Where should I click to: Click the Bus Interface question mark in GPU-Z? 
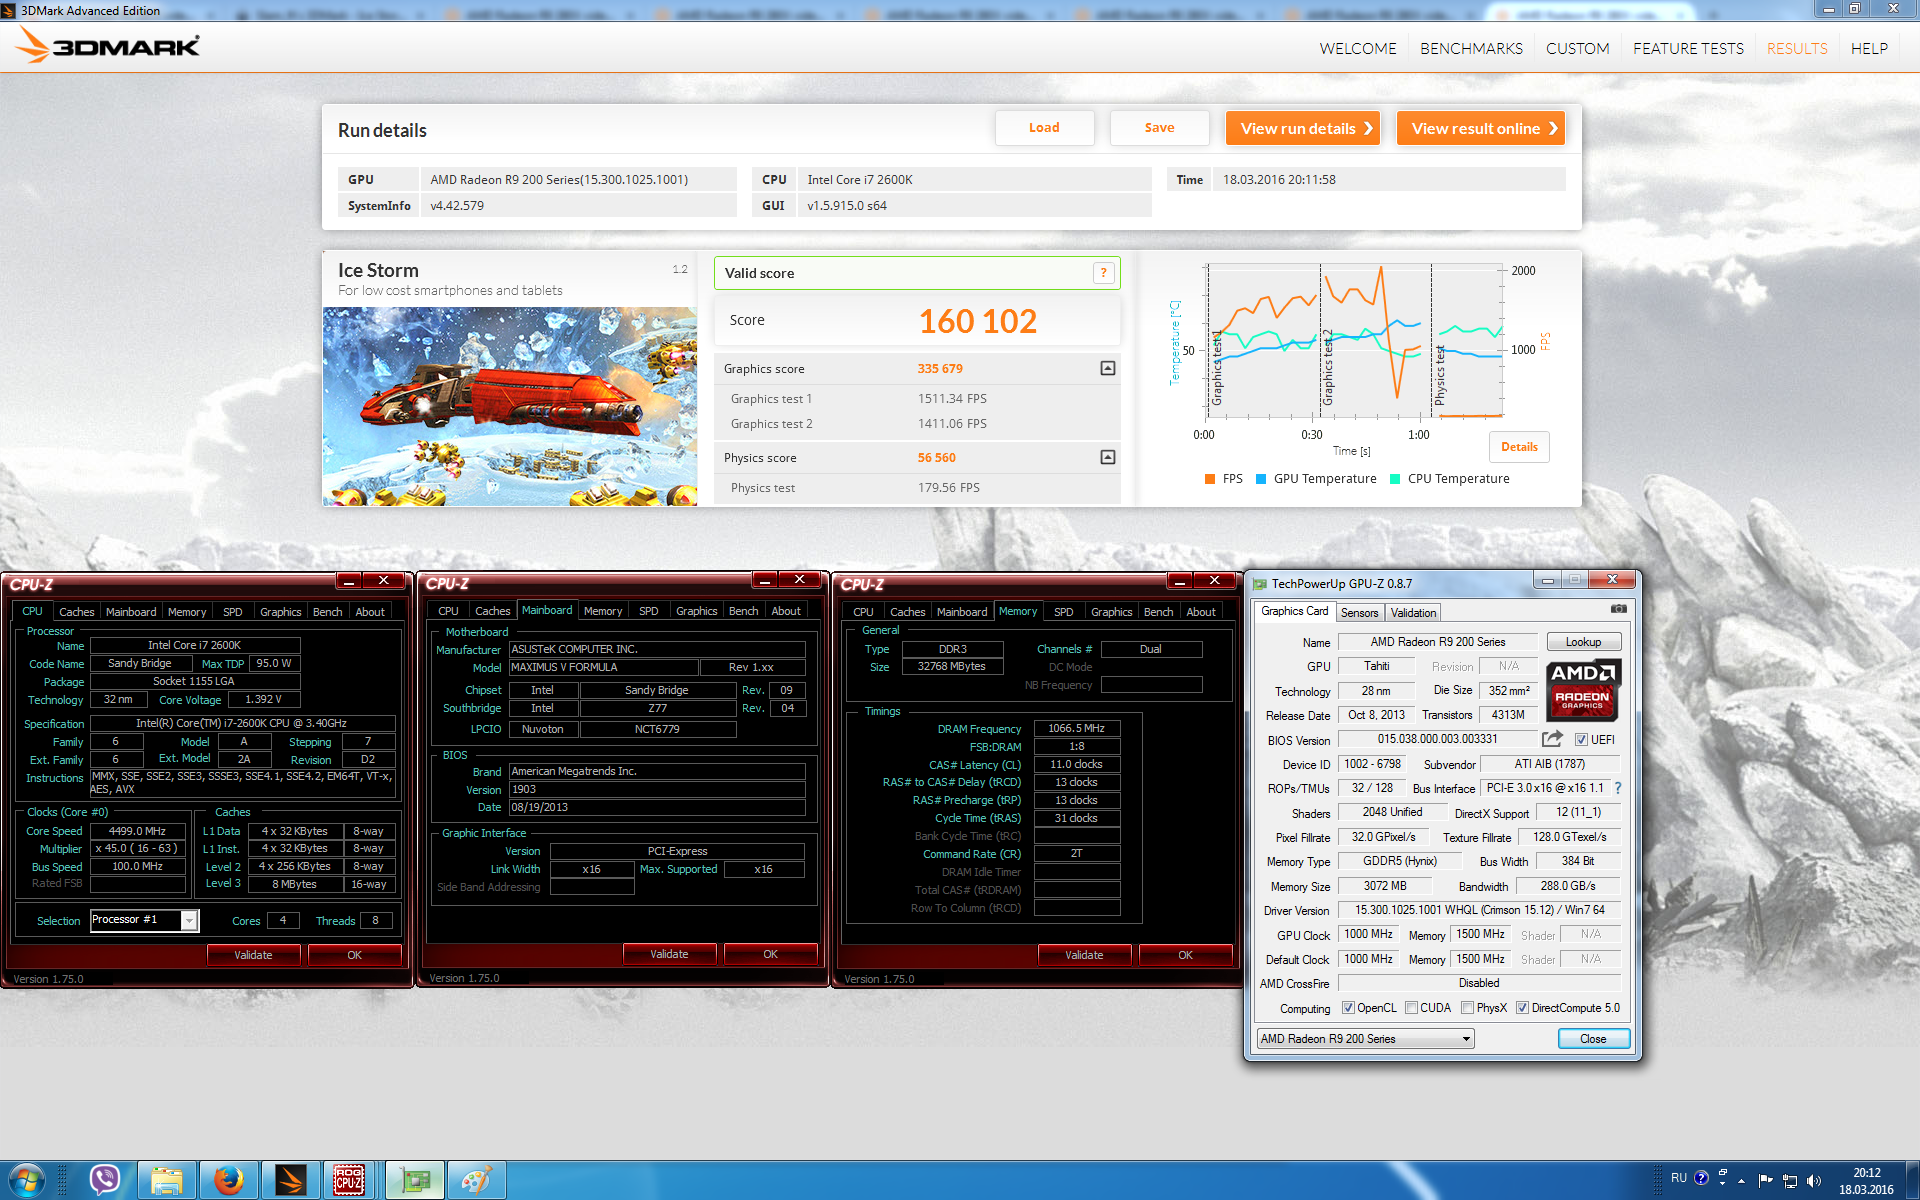1617,788
